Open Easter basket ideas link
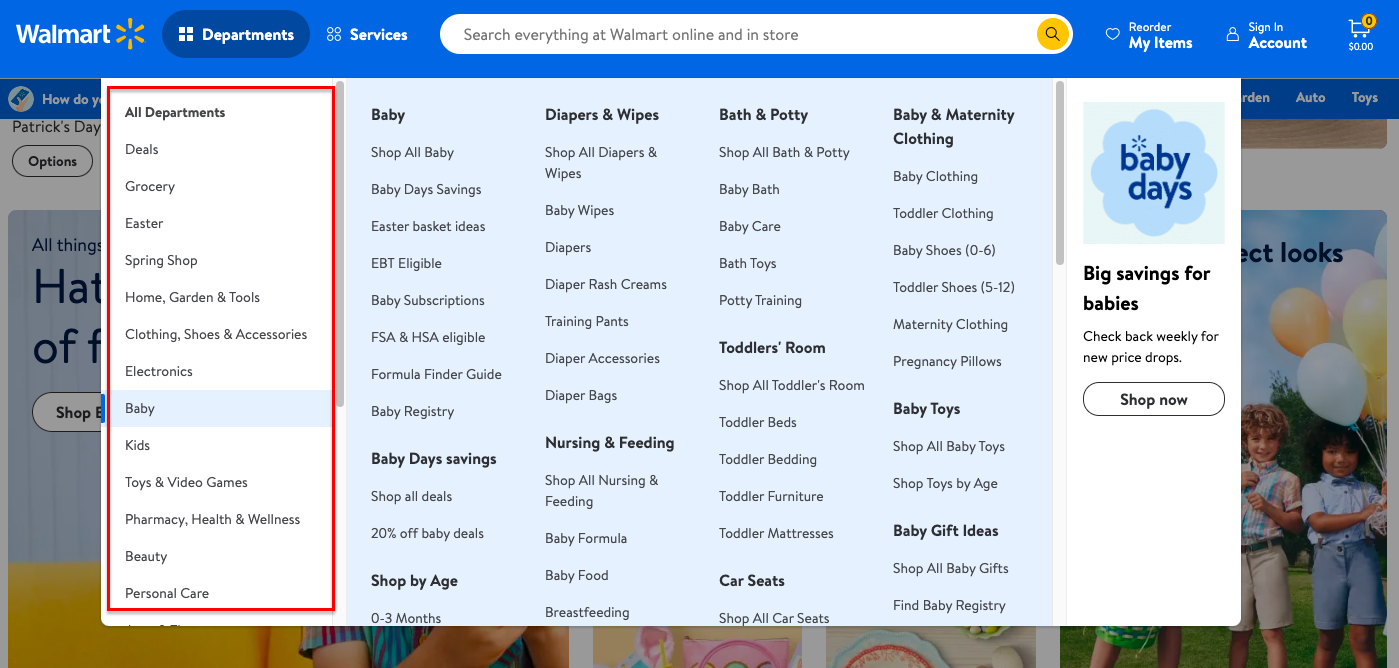The width and height of the screenshot is (1399, 668). [x=428, y=226]
